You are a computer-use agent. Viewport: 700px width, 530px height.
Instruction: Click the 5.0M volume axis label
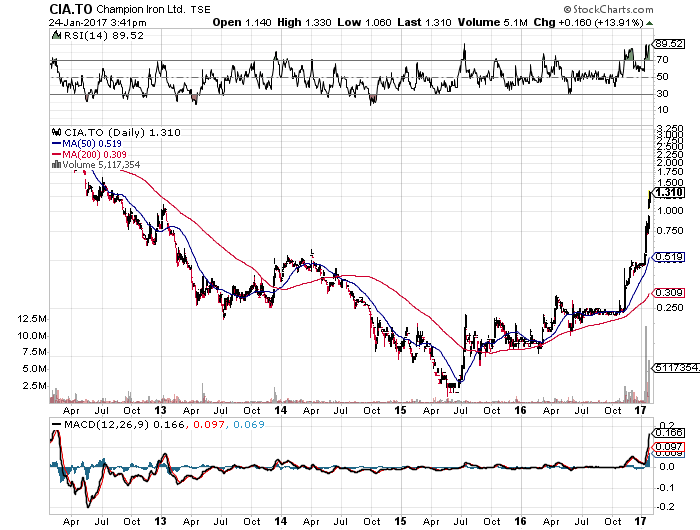pyautogui.click(x=35, y=369)
